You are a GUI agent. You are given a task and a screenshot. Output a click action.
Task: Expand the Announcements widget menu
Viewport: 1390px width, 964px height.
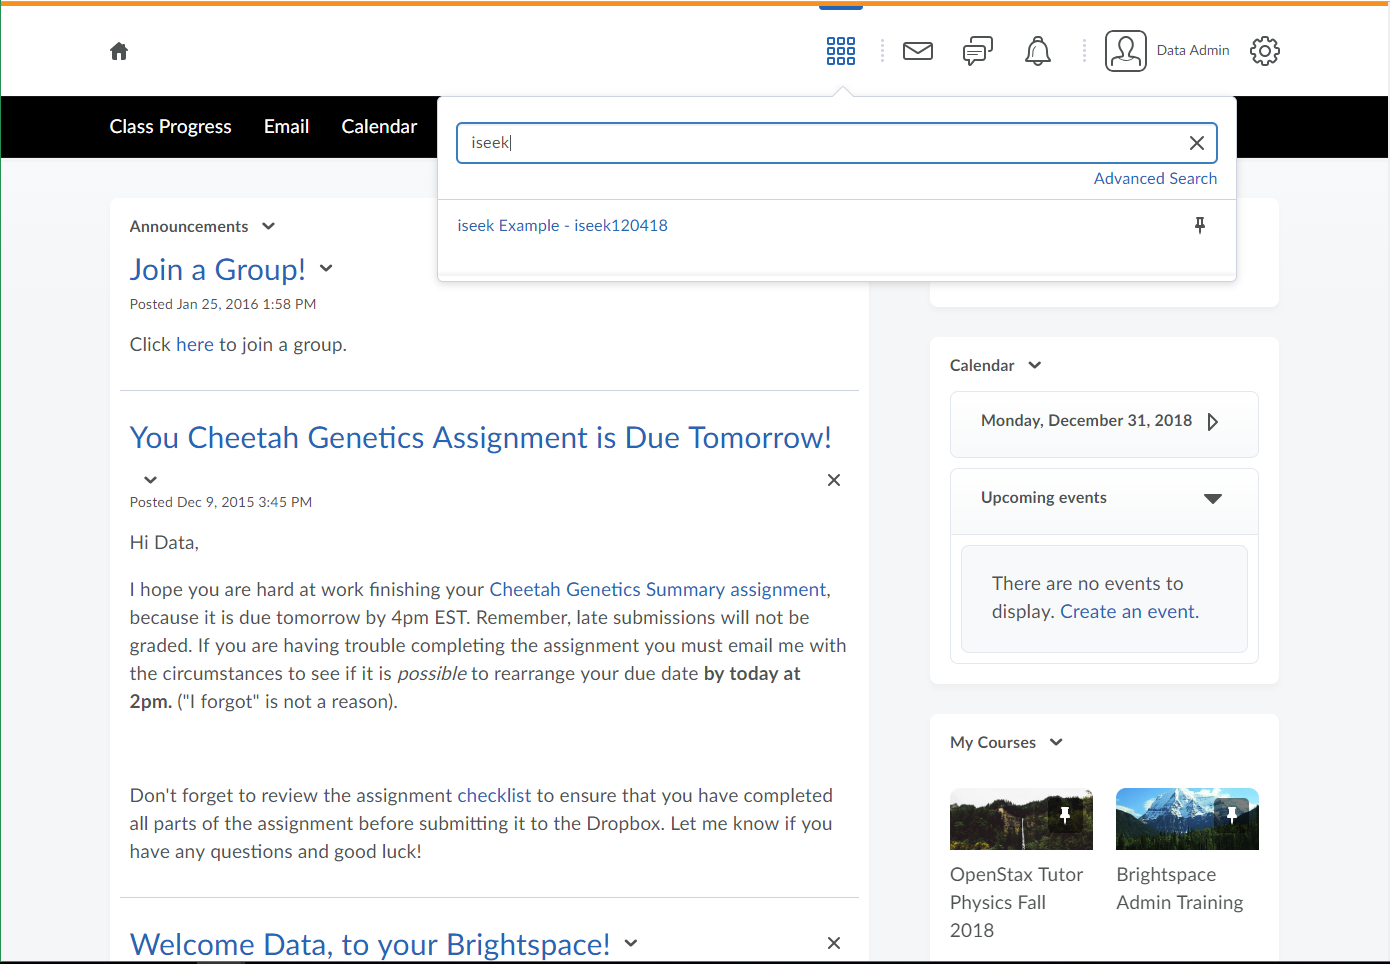pyautogui.click(x=268, y=227)
